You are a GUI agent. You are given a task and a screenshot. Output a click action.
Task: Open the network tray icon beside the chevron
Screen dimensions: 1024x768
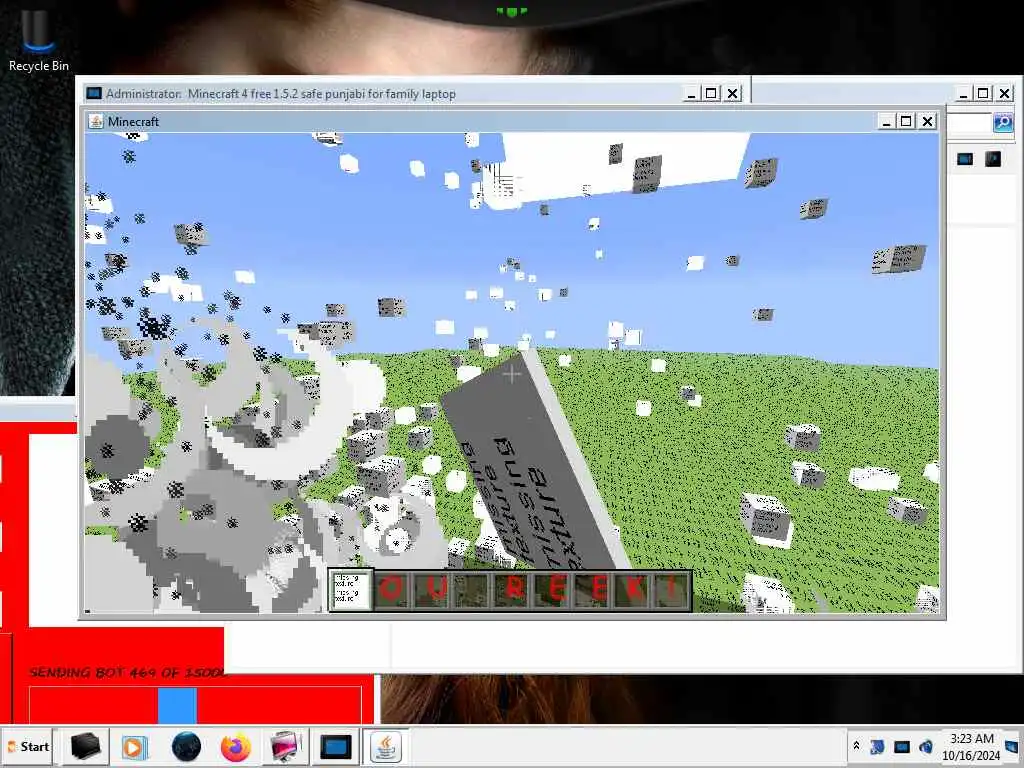pos(877,746)
